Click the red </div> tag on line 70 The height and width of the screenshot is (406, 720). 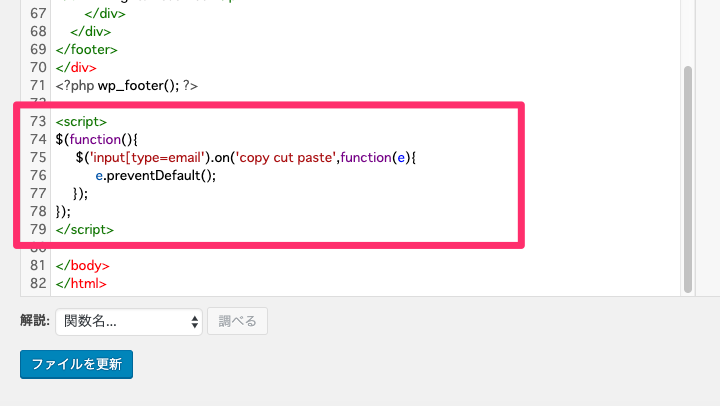point(76,68)
